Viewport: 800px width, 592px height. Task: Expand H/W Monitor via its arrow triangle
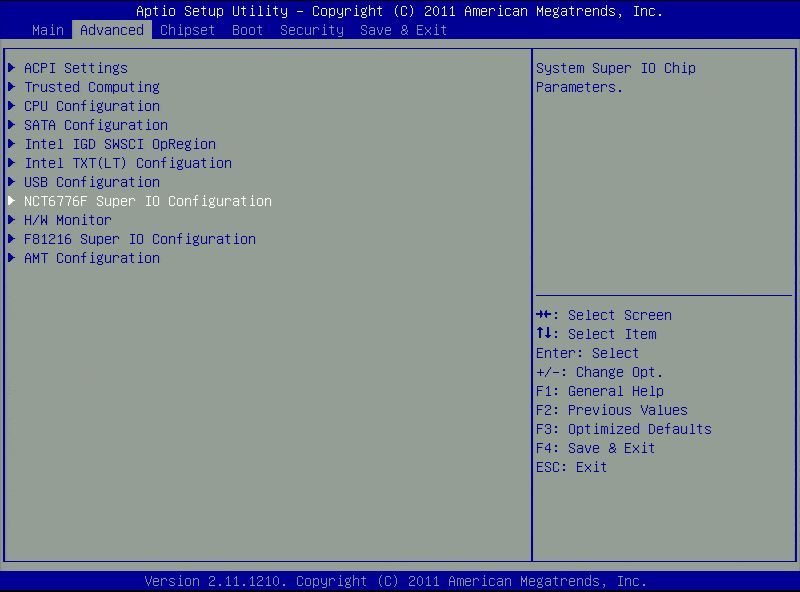click(x=12, y=220)
